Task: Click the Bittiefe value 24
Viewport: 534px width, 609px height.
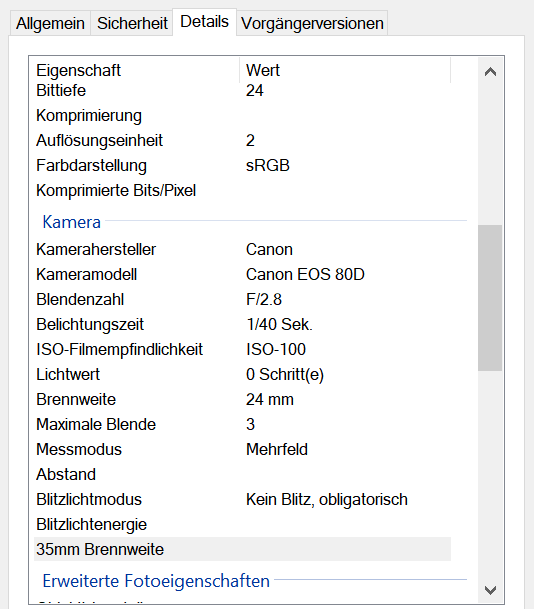Action: pos(255,90)
